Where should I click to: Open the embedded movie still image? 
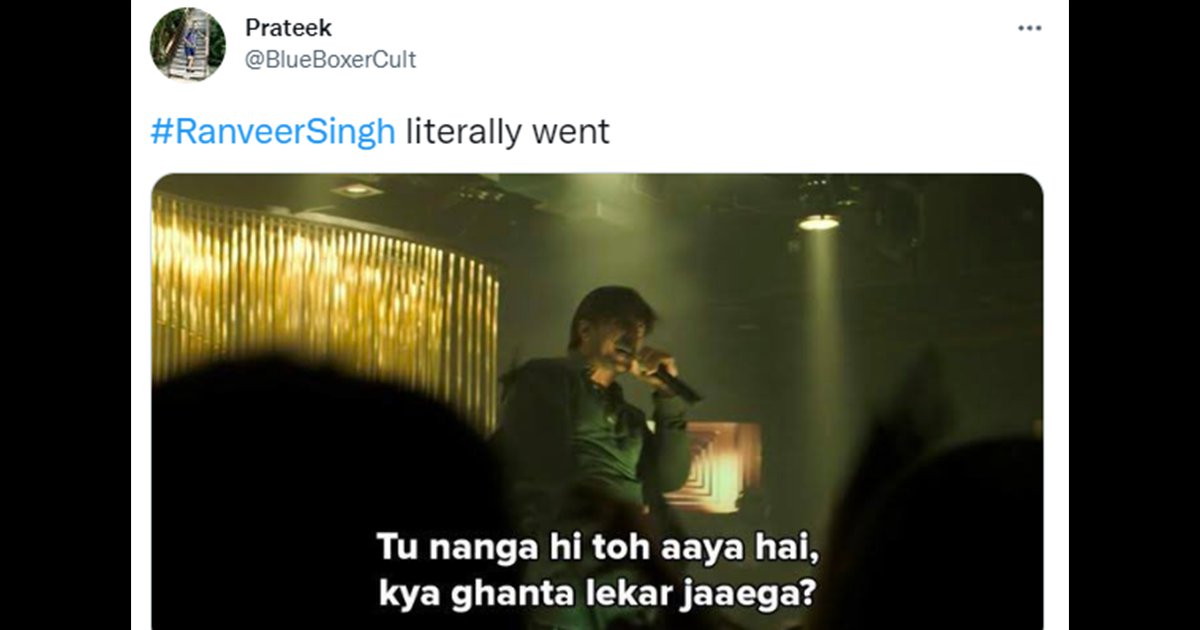597,402
